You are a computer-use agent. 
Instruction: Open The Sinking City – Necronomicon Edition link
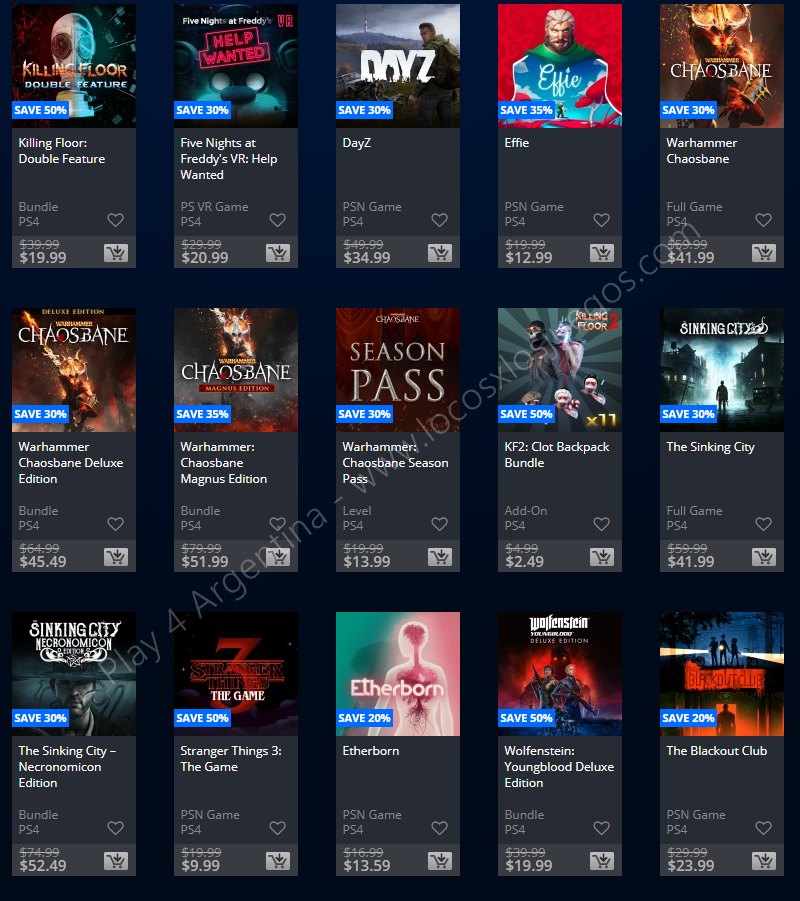pyautogui.click(x=67, y=767)
